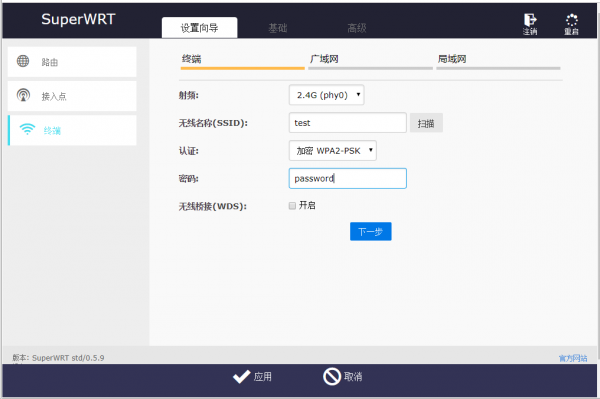The image size is (600, 399).
Task: Open the 官方网站 official website link
Action: 573,358
